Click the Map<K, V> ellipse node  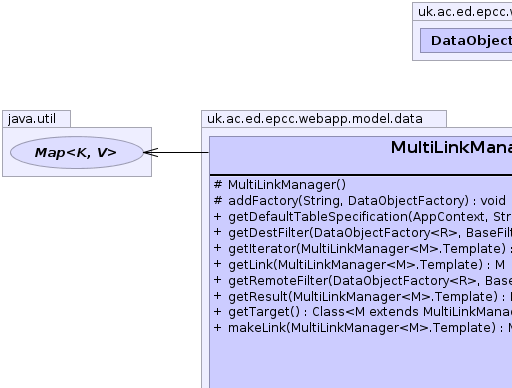[77, 152]
